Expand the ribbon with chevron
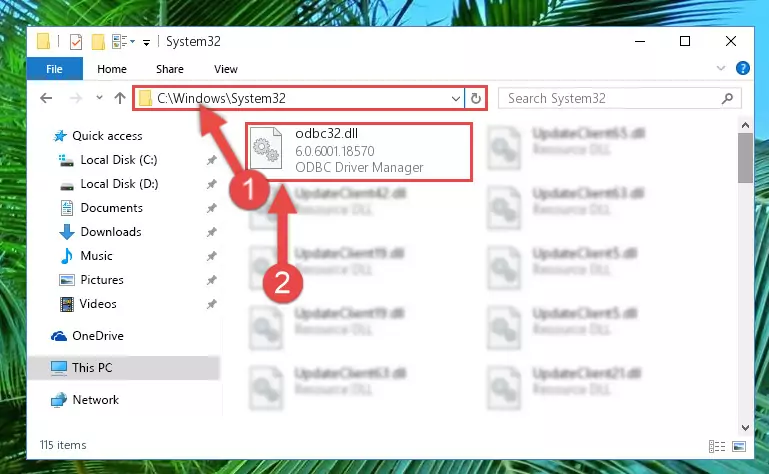Viewport: 769px width, 474px height. click(720, 68)
